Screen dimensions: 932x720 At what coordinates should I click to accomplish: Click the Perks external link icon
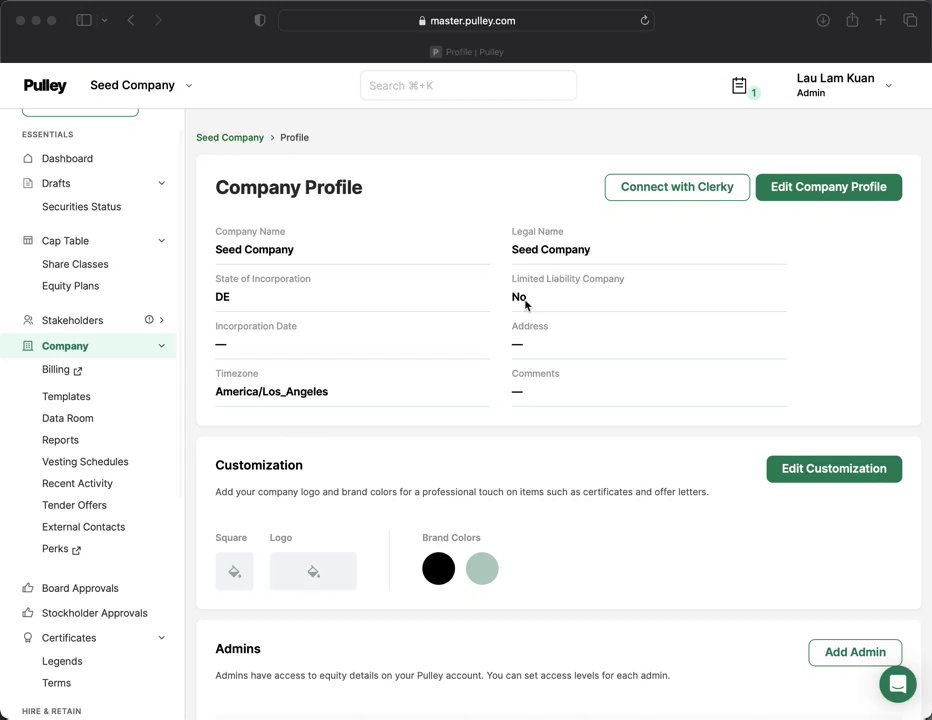tap(77, 551)
